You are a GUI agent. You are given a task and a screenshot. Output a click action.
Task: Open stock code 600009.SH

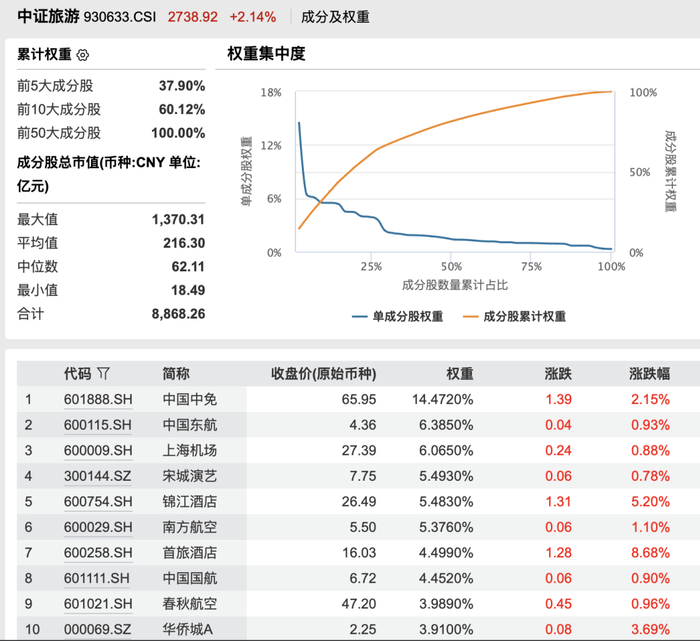[98, 450]
